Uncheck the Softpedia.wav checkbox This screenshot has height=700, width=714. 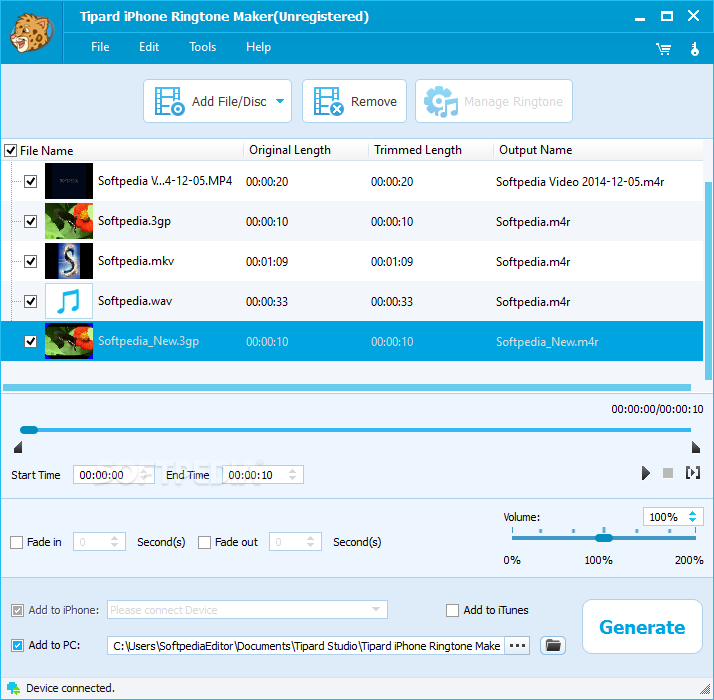(31, 301)
